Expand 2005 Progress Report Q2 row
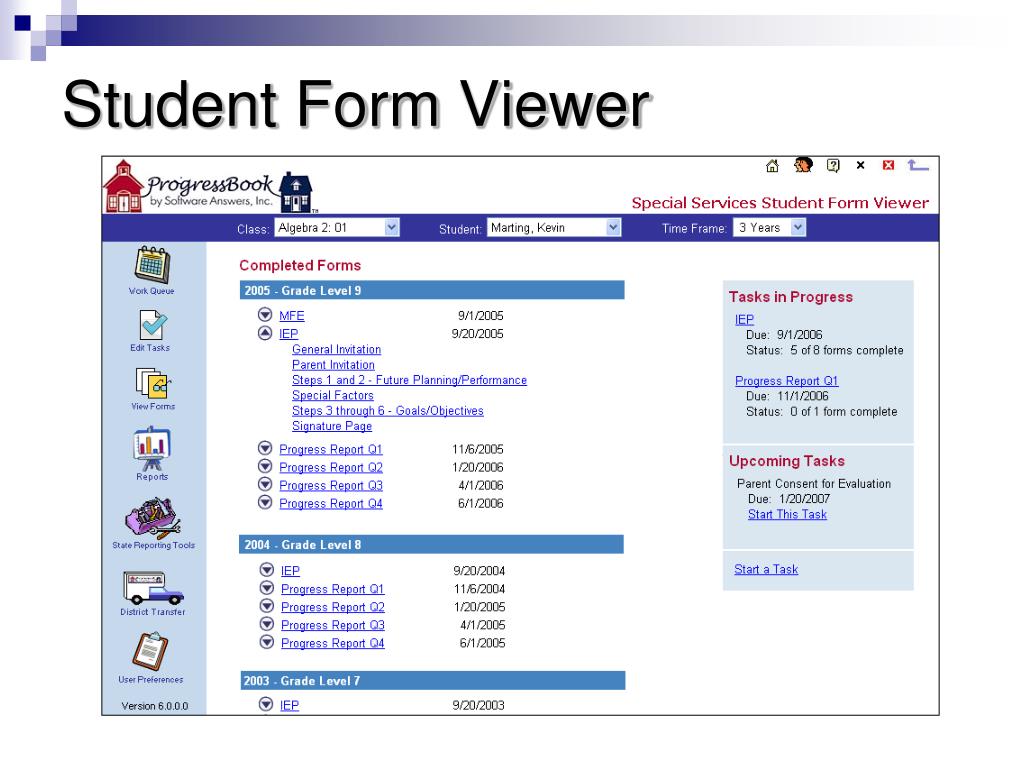Image resolution: width=1024 pixels, height=768 pixels. click(x=264, y=466)
